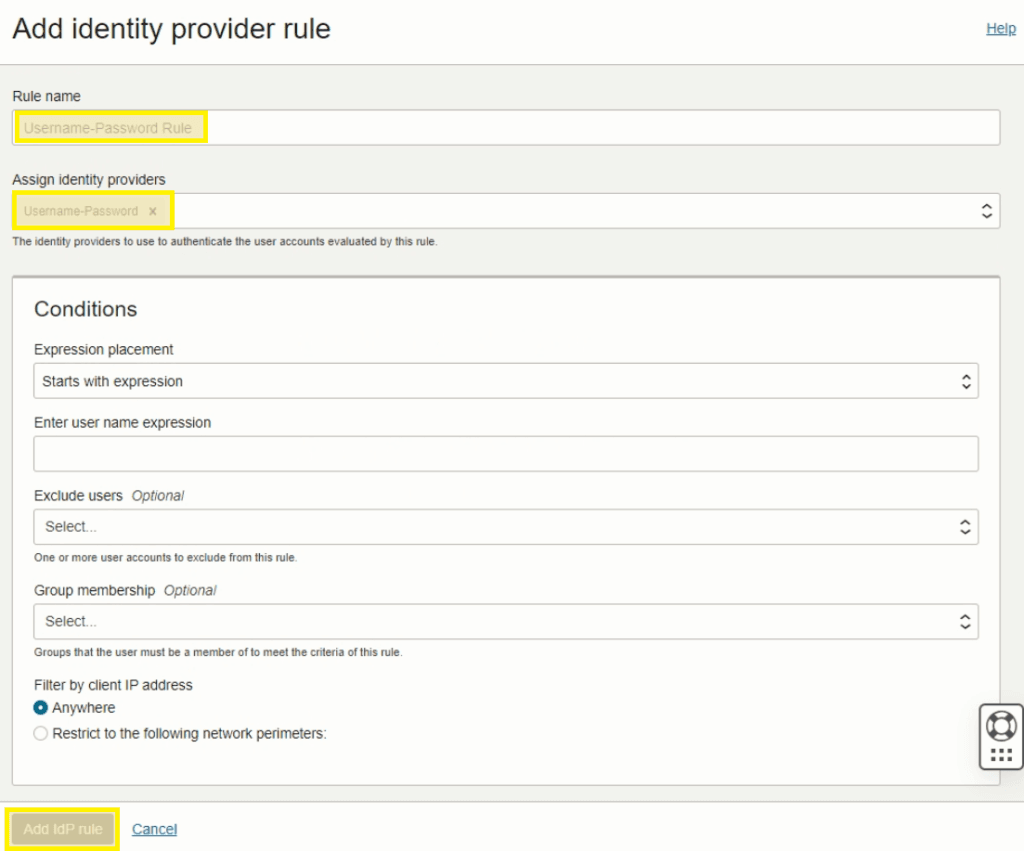Click the Group membership chevron icon
Screen dimensions: 1024x851
pyautogui.click(x=966, y=621)
